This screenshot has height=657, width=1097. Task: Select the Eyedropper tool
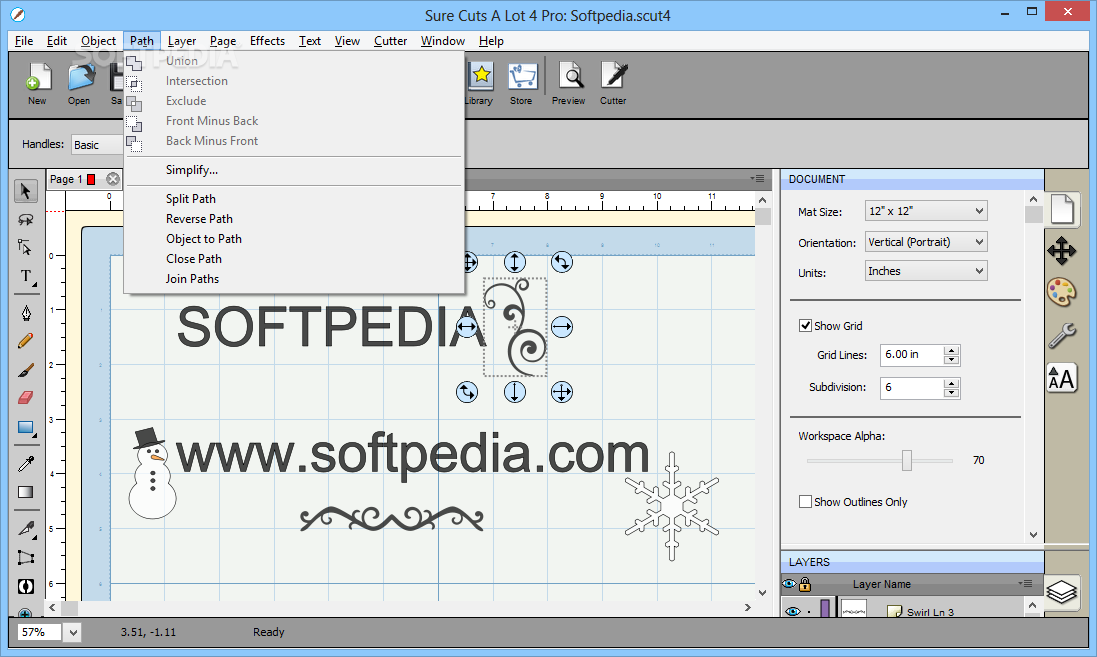click(26, 463)
